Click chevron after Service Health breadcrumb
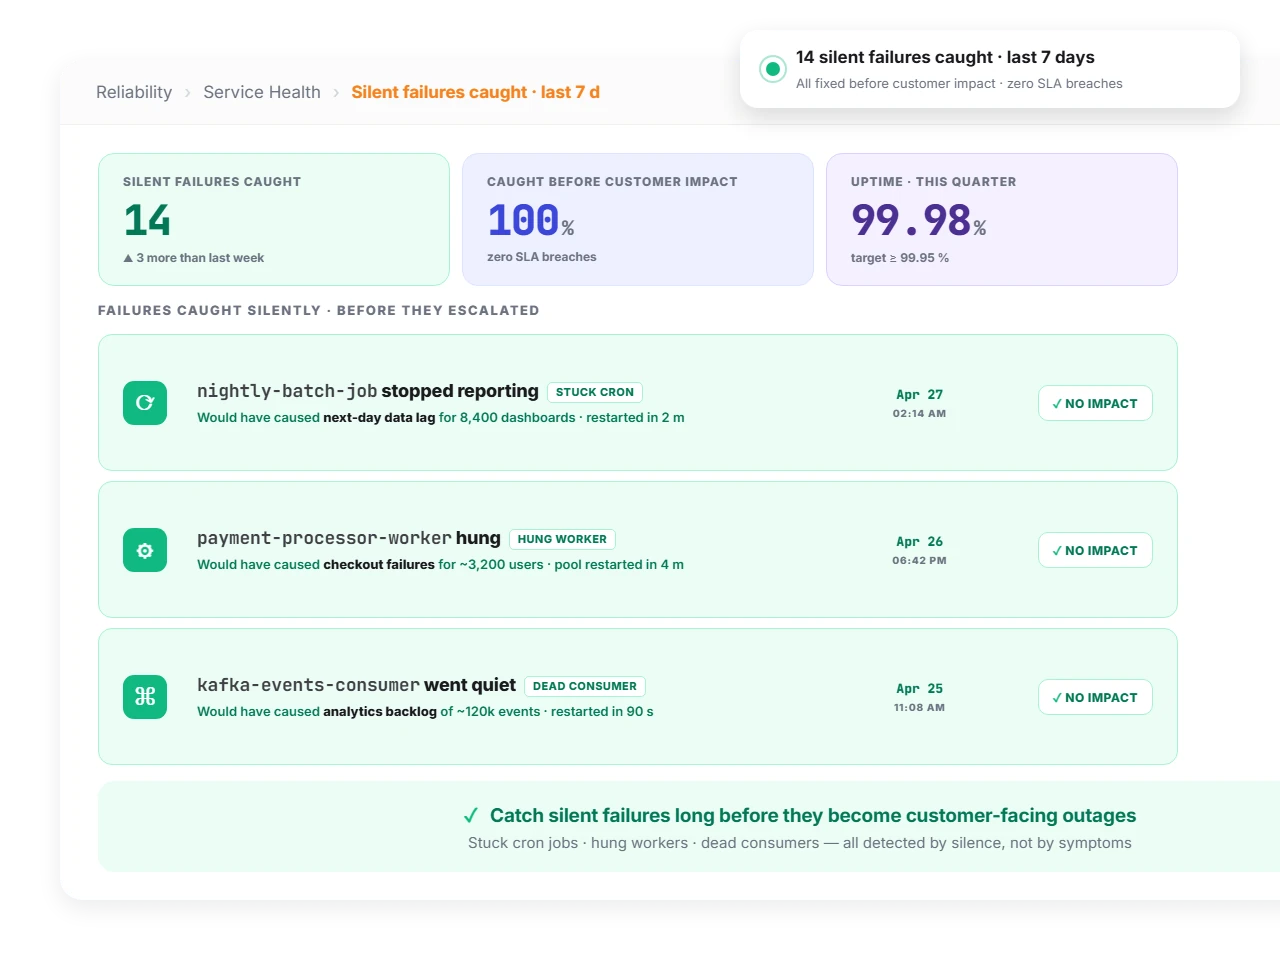The image size is (1280, 960). point(336,93)
